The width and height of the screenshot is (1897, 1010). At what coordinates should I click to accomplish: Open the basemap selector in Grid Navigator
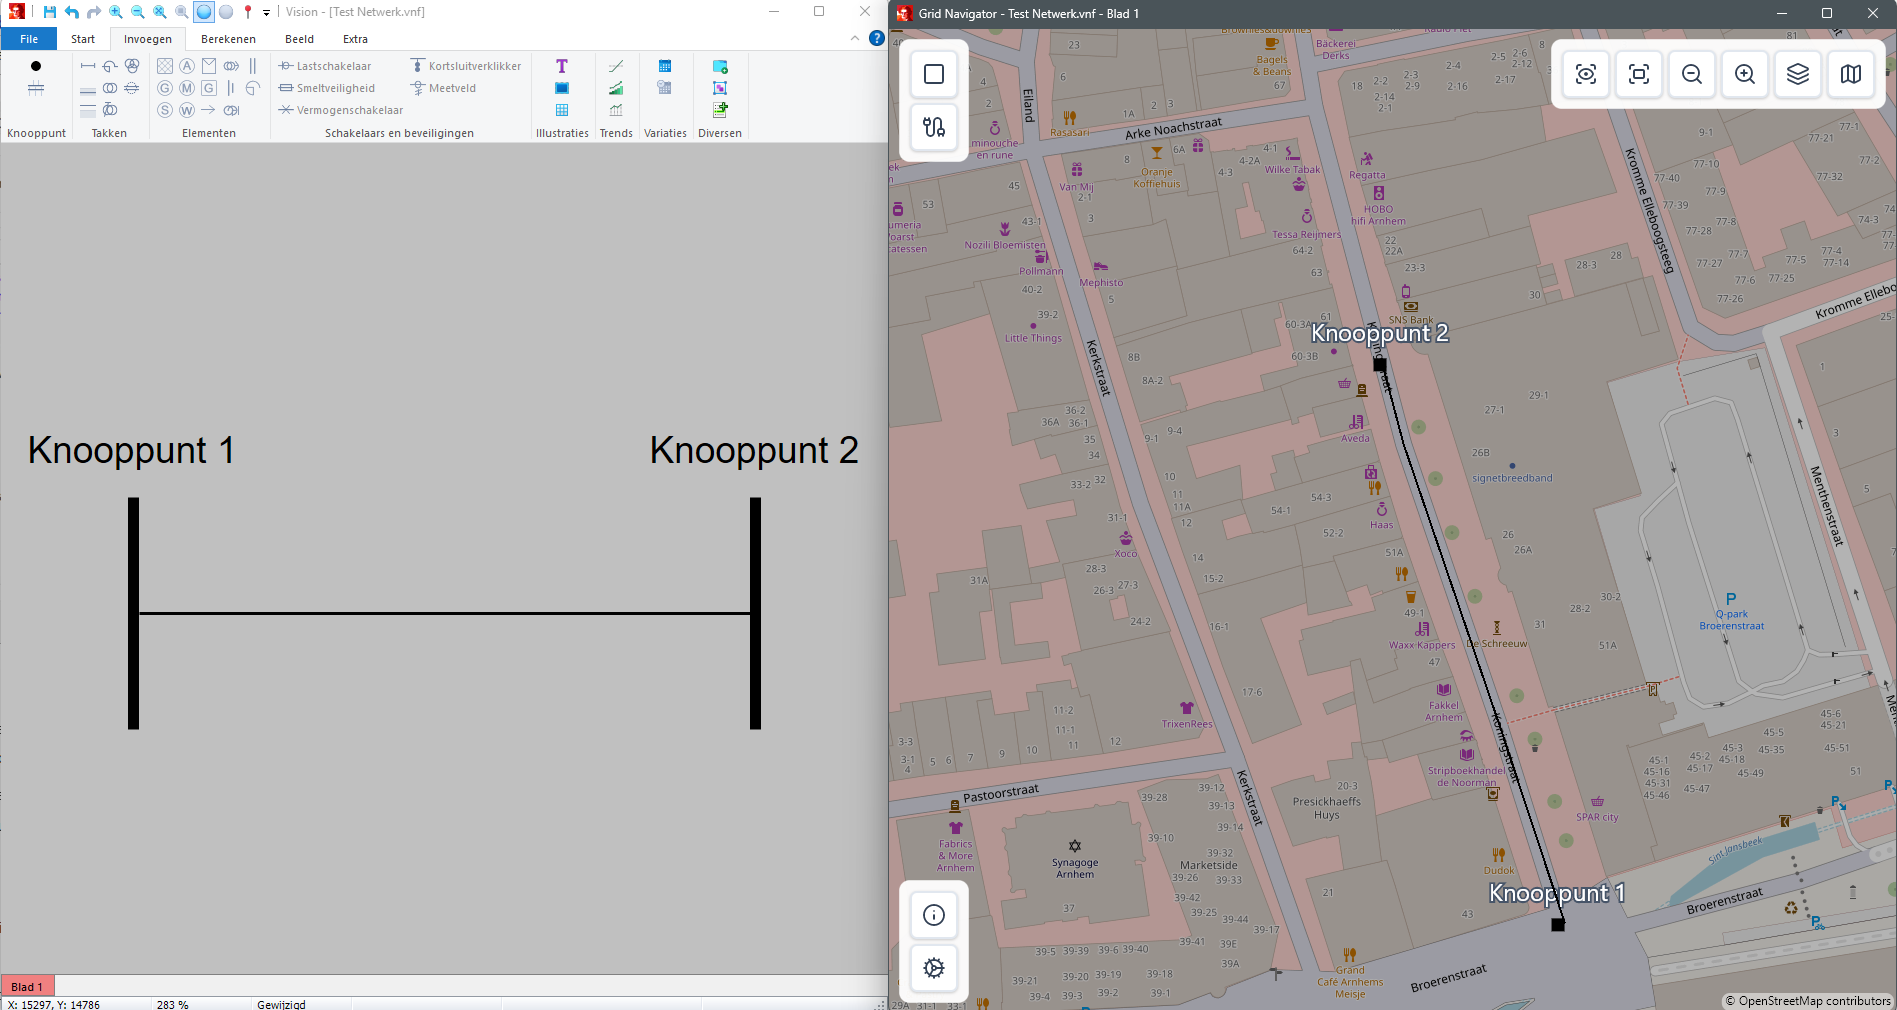click(1851, 74)
